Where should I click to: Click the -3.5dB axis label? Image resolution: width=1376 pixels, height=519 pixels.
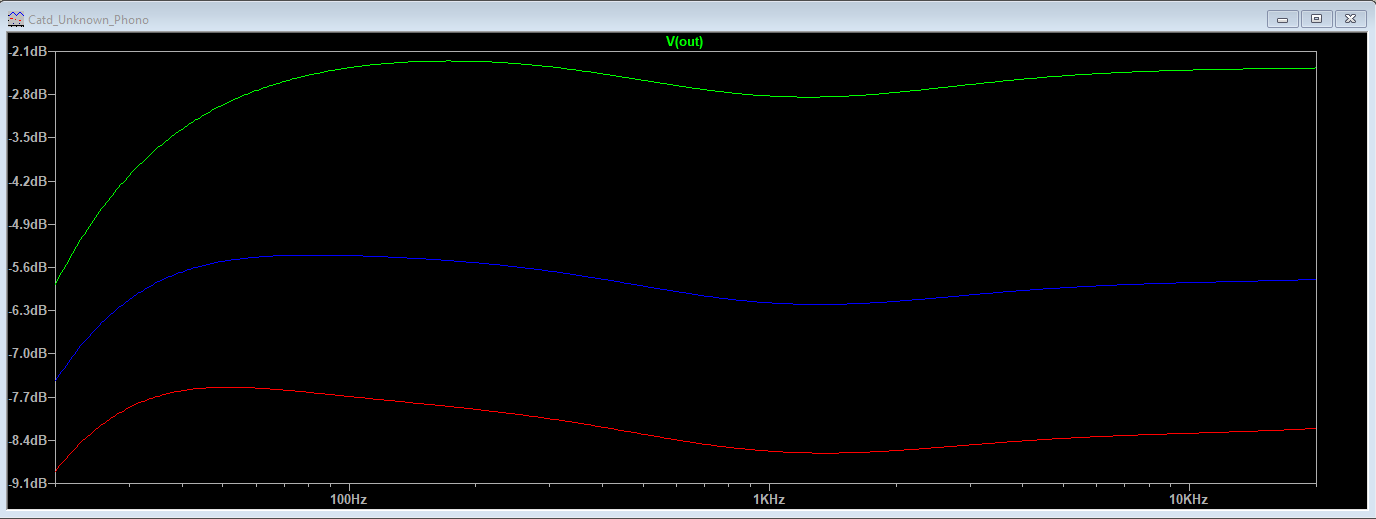coord(27,138)
